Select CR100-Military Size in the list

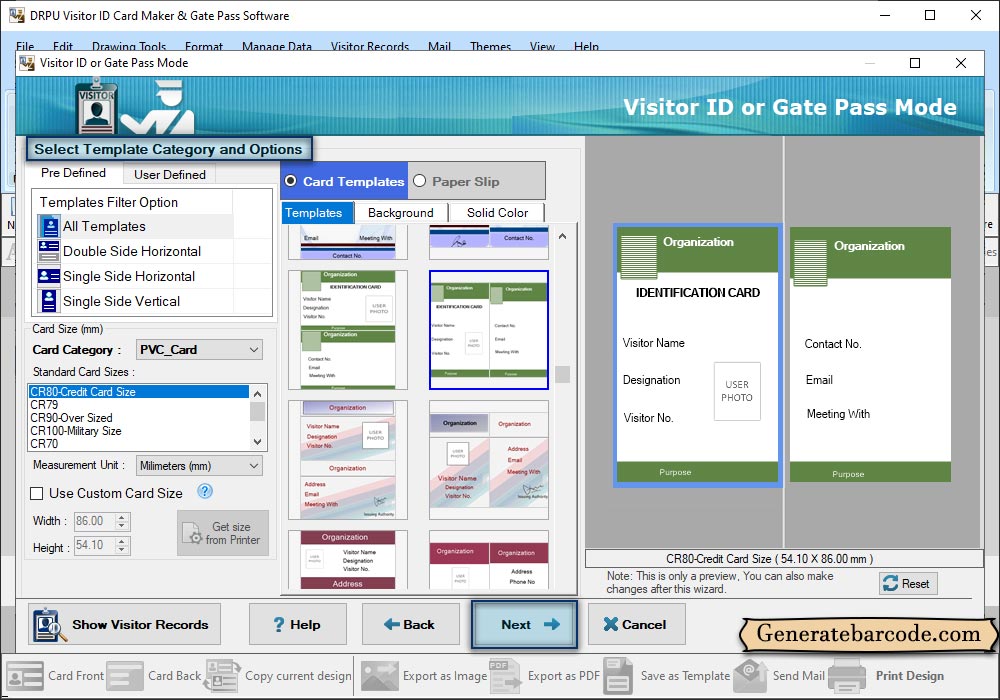[139, 431]
